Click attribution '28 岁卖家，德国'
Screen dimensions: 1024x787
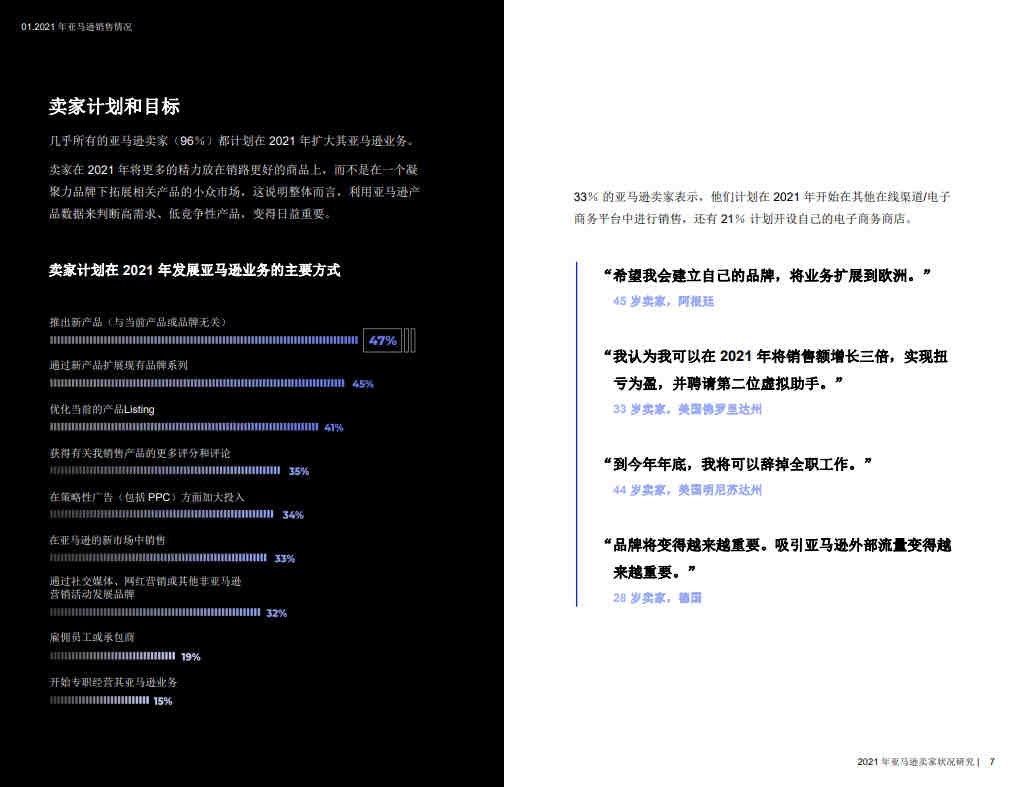pos(657,598)
